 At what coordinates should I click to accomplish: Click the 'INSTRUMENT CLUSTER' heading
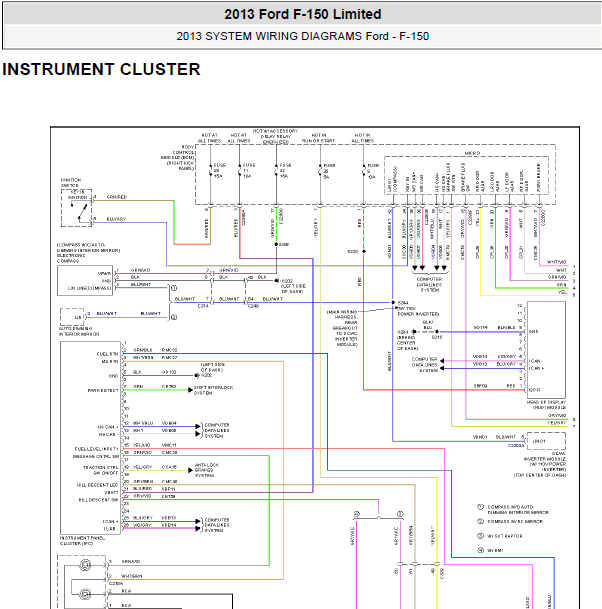(101, 70)
